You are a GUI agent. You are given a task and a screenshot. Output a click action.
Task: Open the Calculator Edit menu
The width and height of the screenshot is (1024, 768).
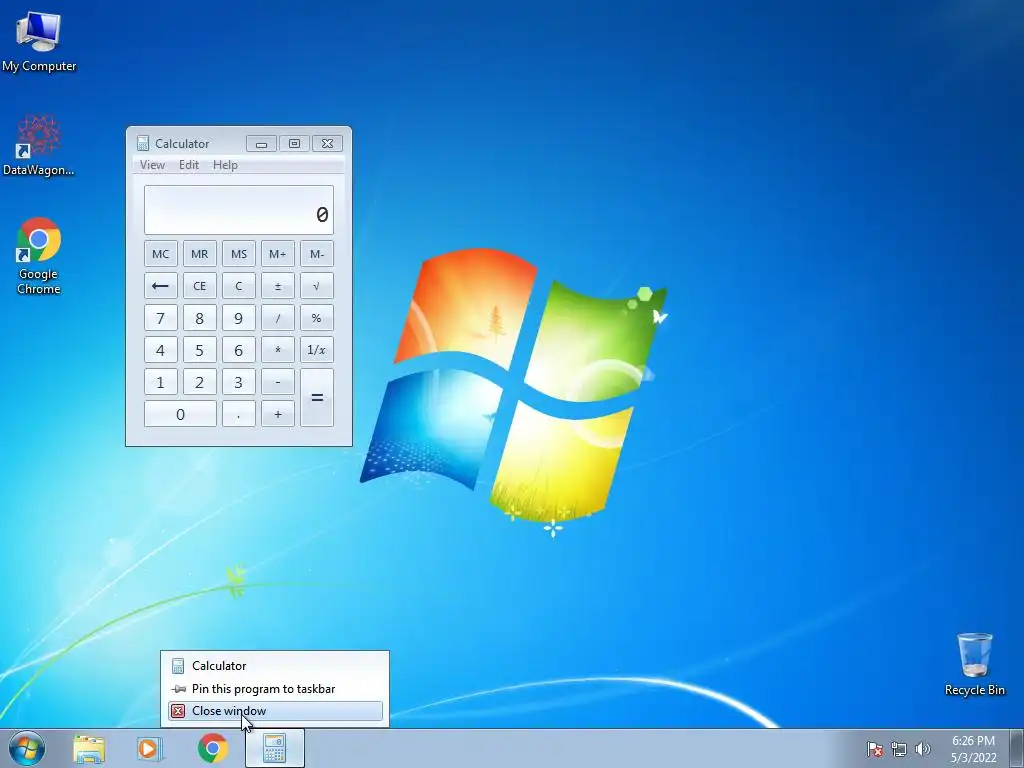(x=189, y=165)
